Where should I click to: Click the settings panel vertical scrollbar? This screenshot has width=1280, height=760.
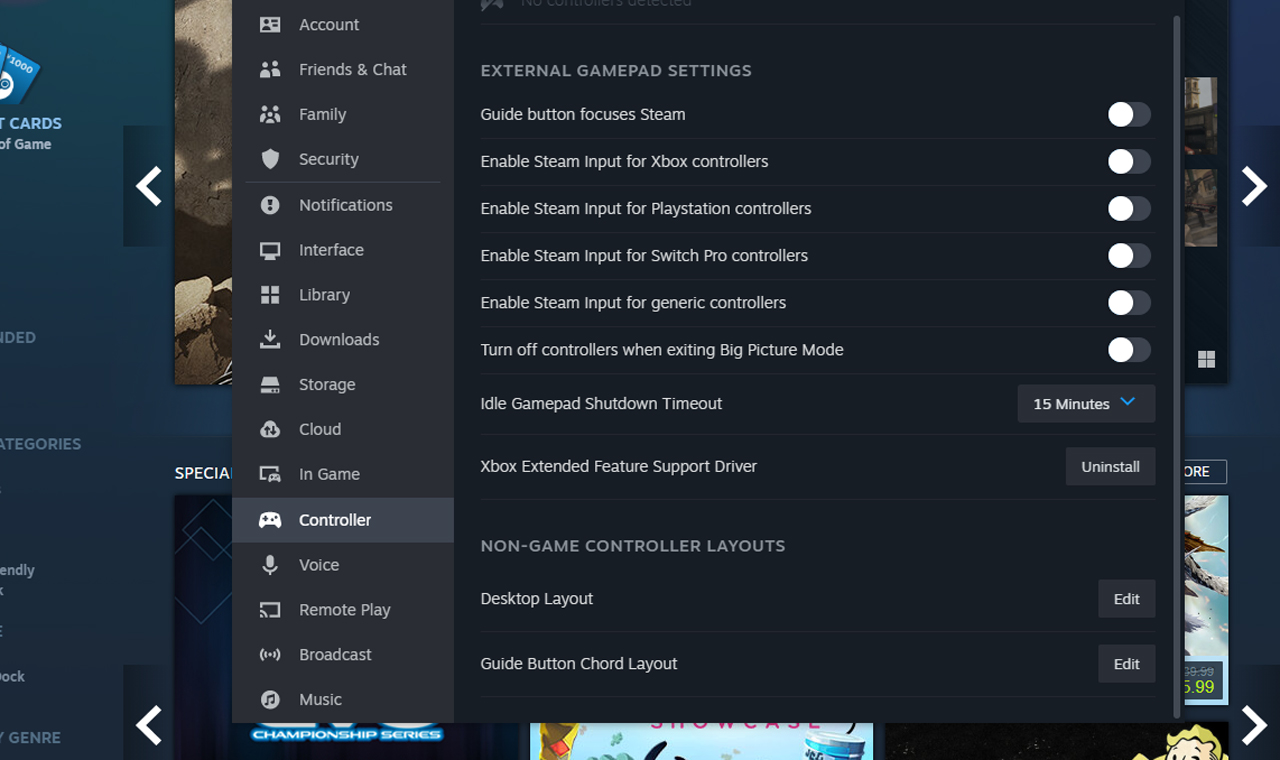click(1177, 360)
